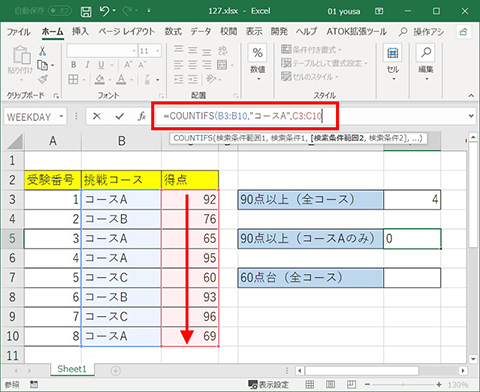Screen dimensions: 480x392
Task: Switch to the データ tab
Action: click(x=201, y=31)
